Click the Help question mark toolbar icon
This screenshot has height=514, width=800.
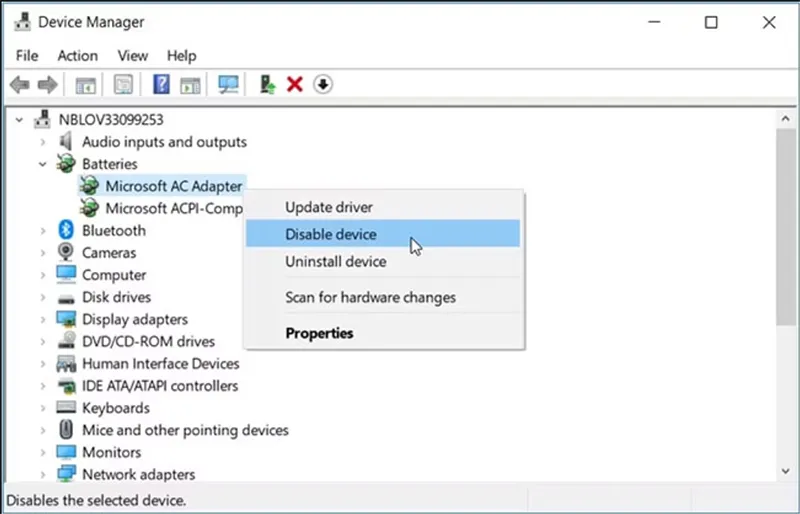(x=160, y=85)
